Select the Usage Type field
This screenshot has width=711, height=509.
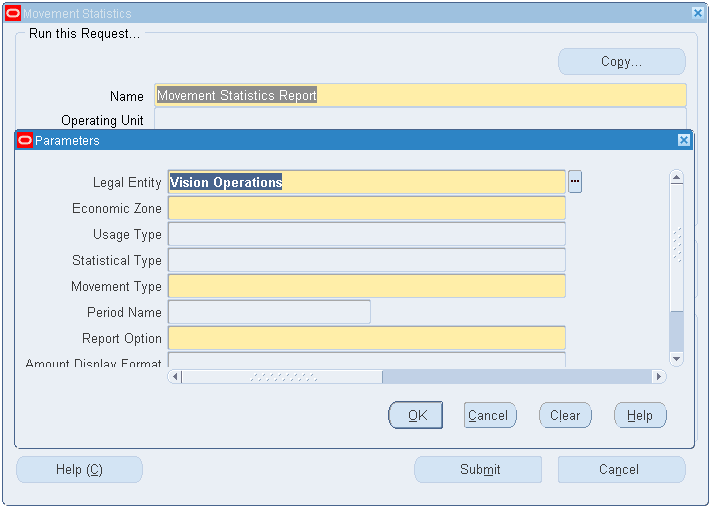pos(366,234)
